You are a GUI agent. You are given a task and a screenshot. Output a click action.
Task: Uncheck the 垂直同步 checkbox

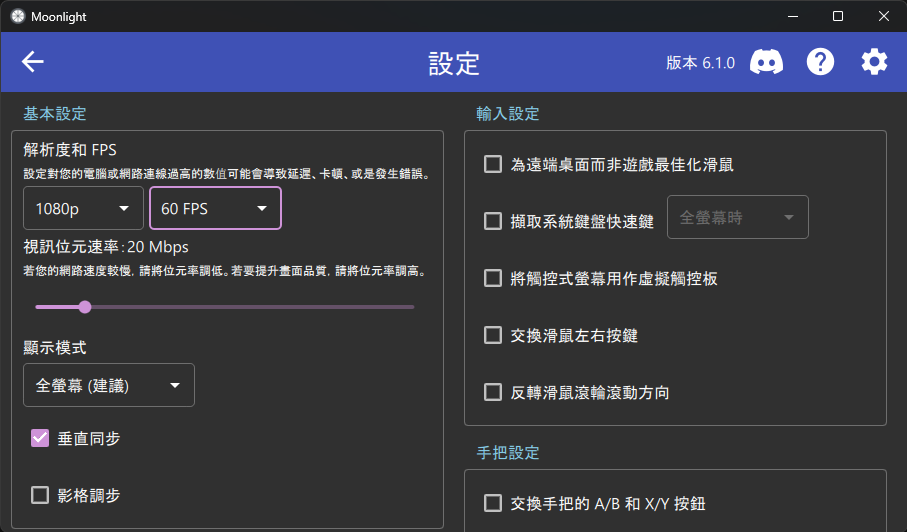(40, 438)
